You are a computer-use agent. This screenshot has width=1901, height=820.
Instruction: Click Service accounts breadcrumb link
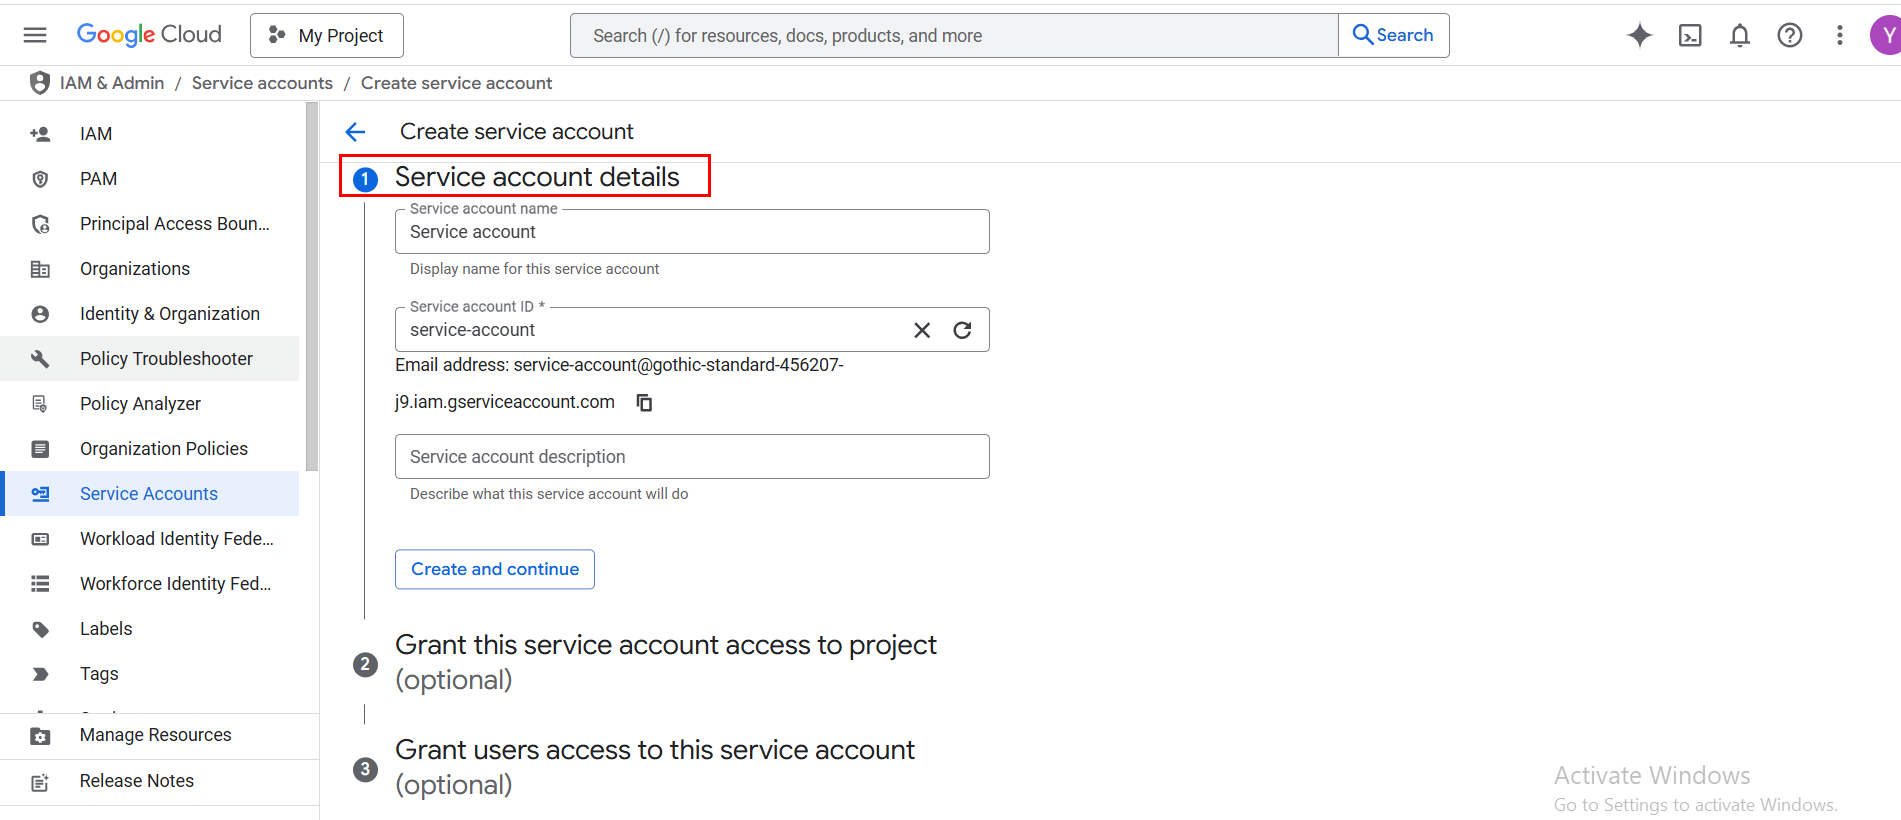[262, 83]
